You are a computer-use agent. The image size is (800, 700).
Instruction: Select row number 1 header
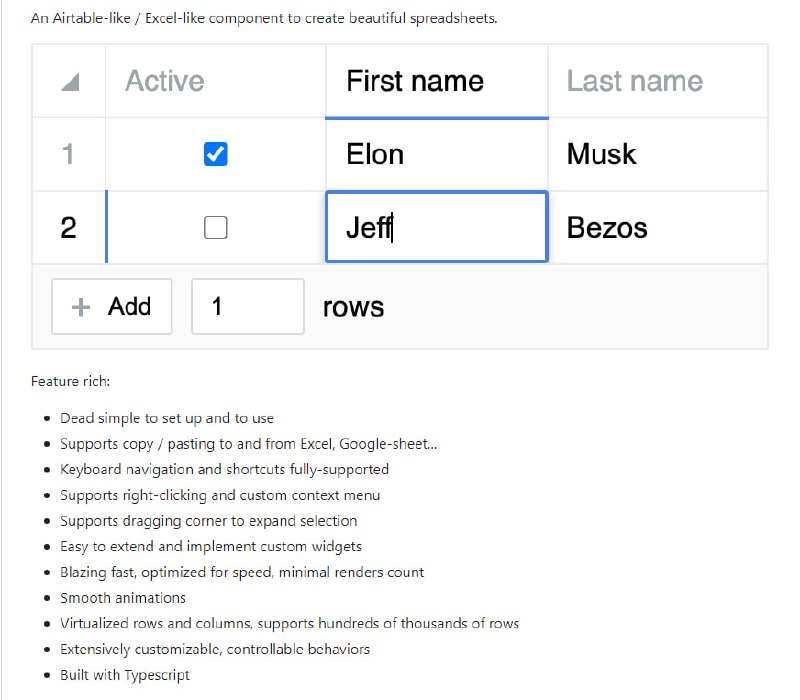click(68, 154)
